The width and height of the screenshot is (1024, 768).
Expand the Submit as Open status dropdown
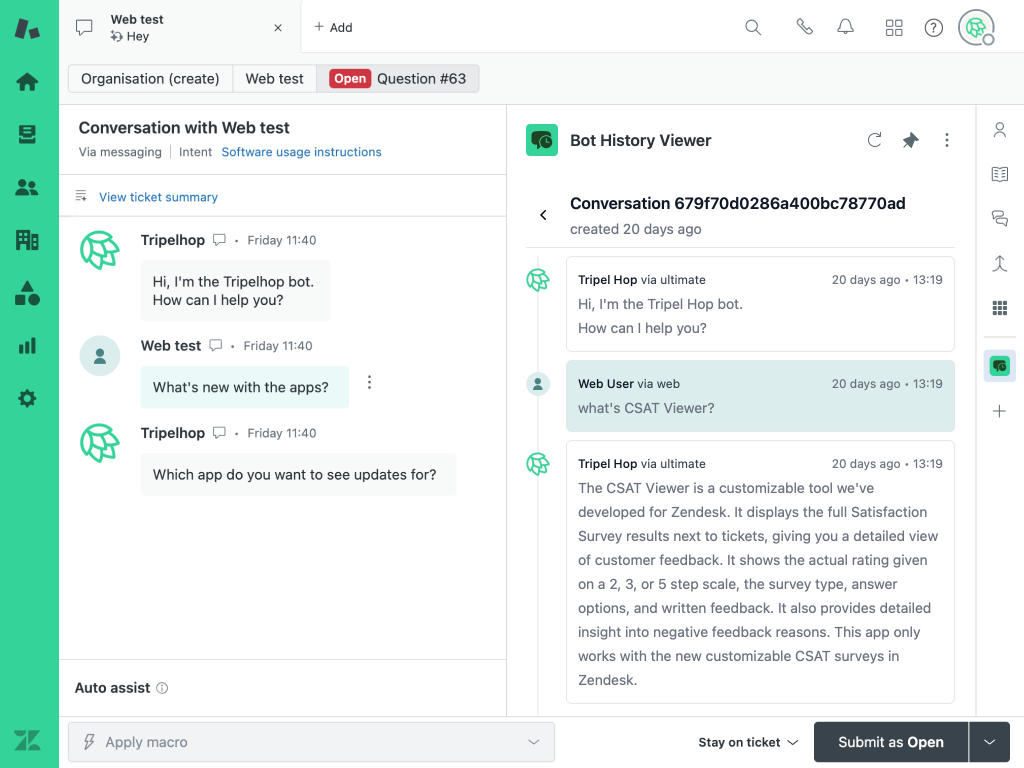coord(990,742)
